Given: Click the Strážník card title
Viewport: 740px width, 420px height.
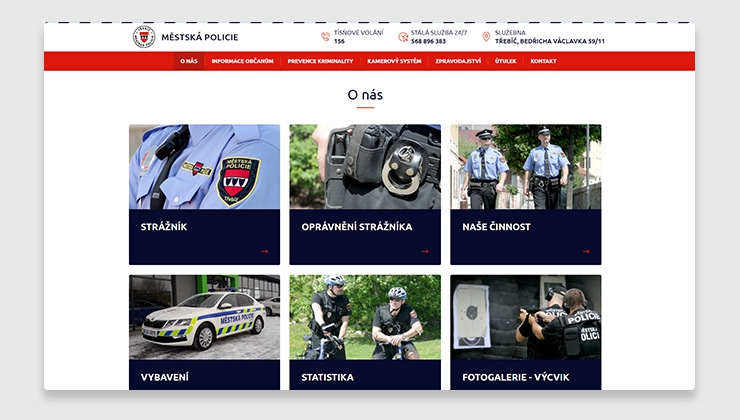Looking at the screenshot, I should 164,227.
